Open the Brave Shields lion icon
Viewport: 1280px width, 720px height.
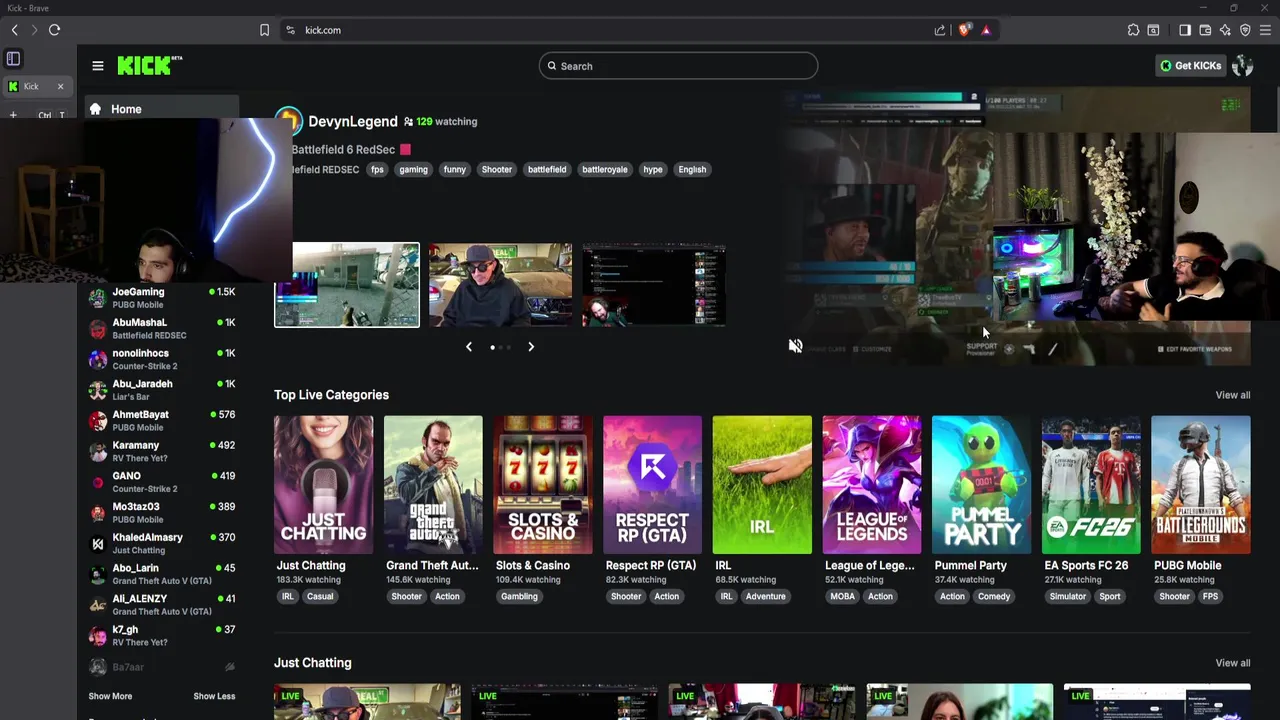(x=964, y=30)
